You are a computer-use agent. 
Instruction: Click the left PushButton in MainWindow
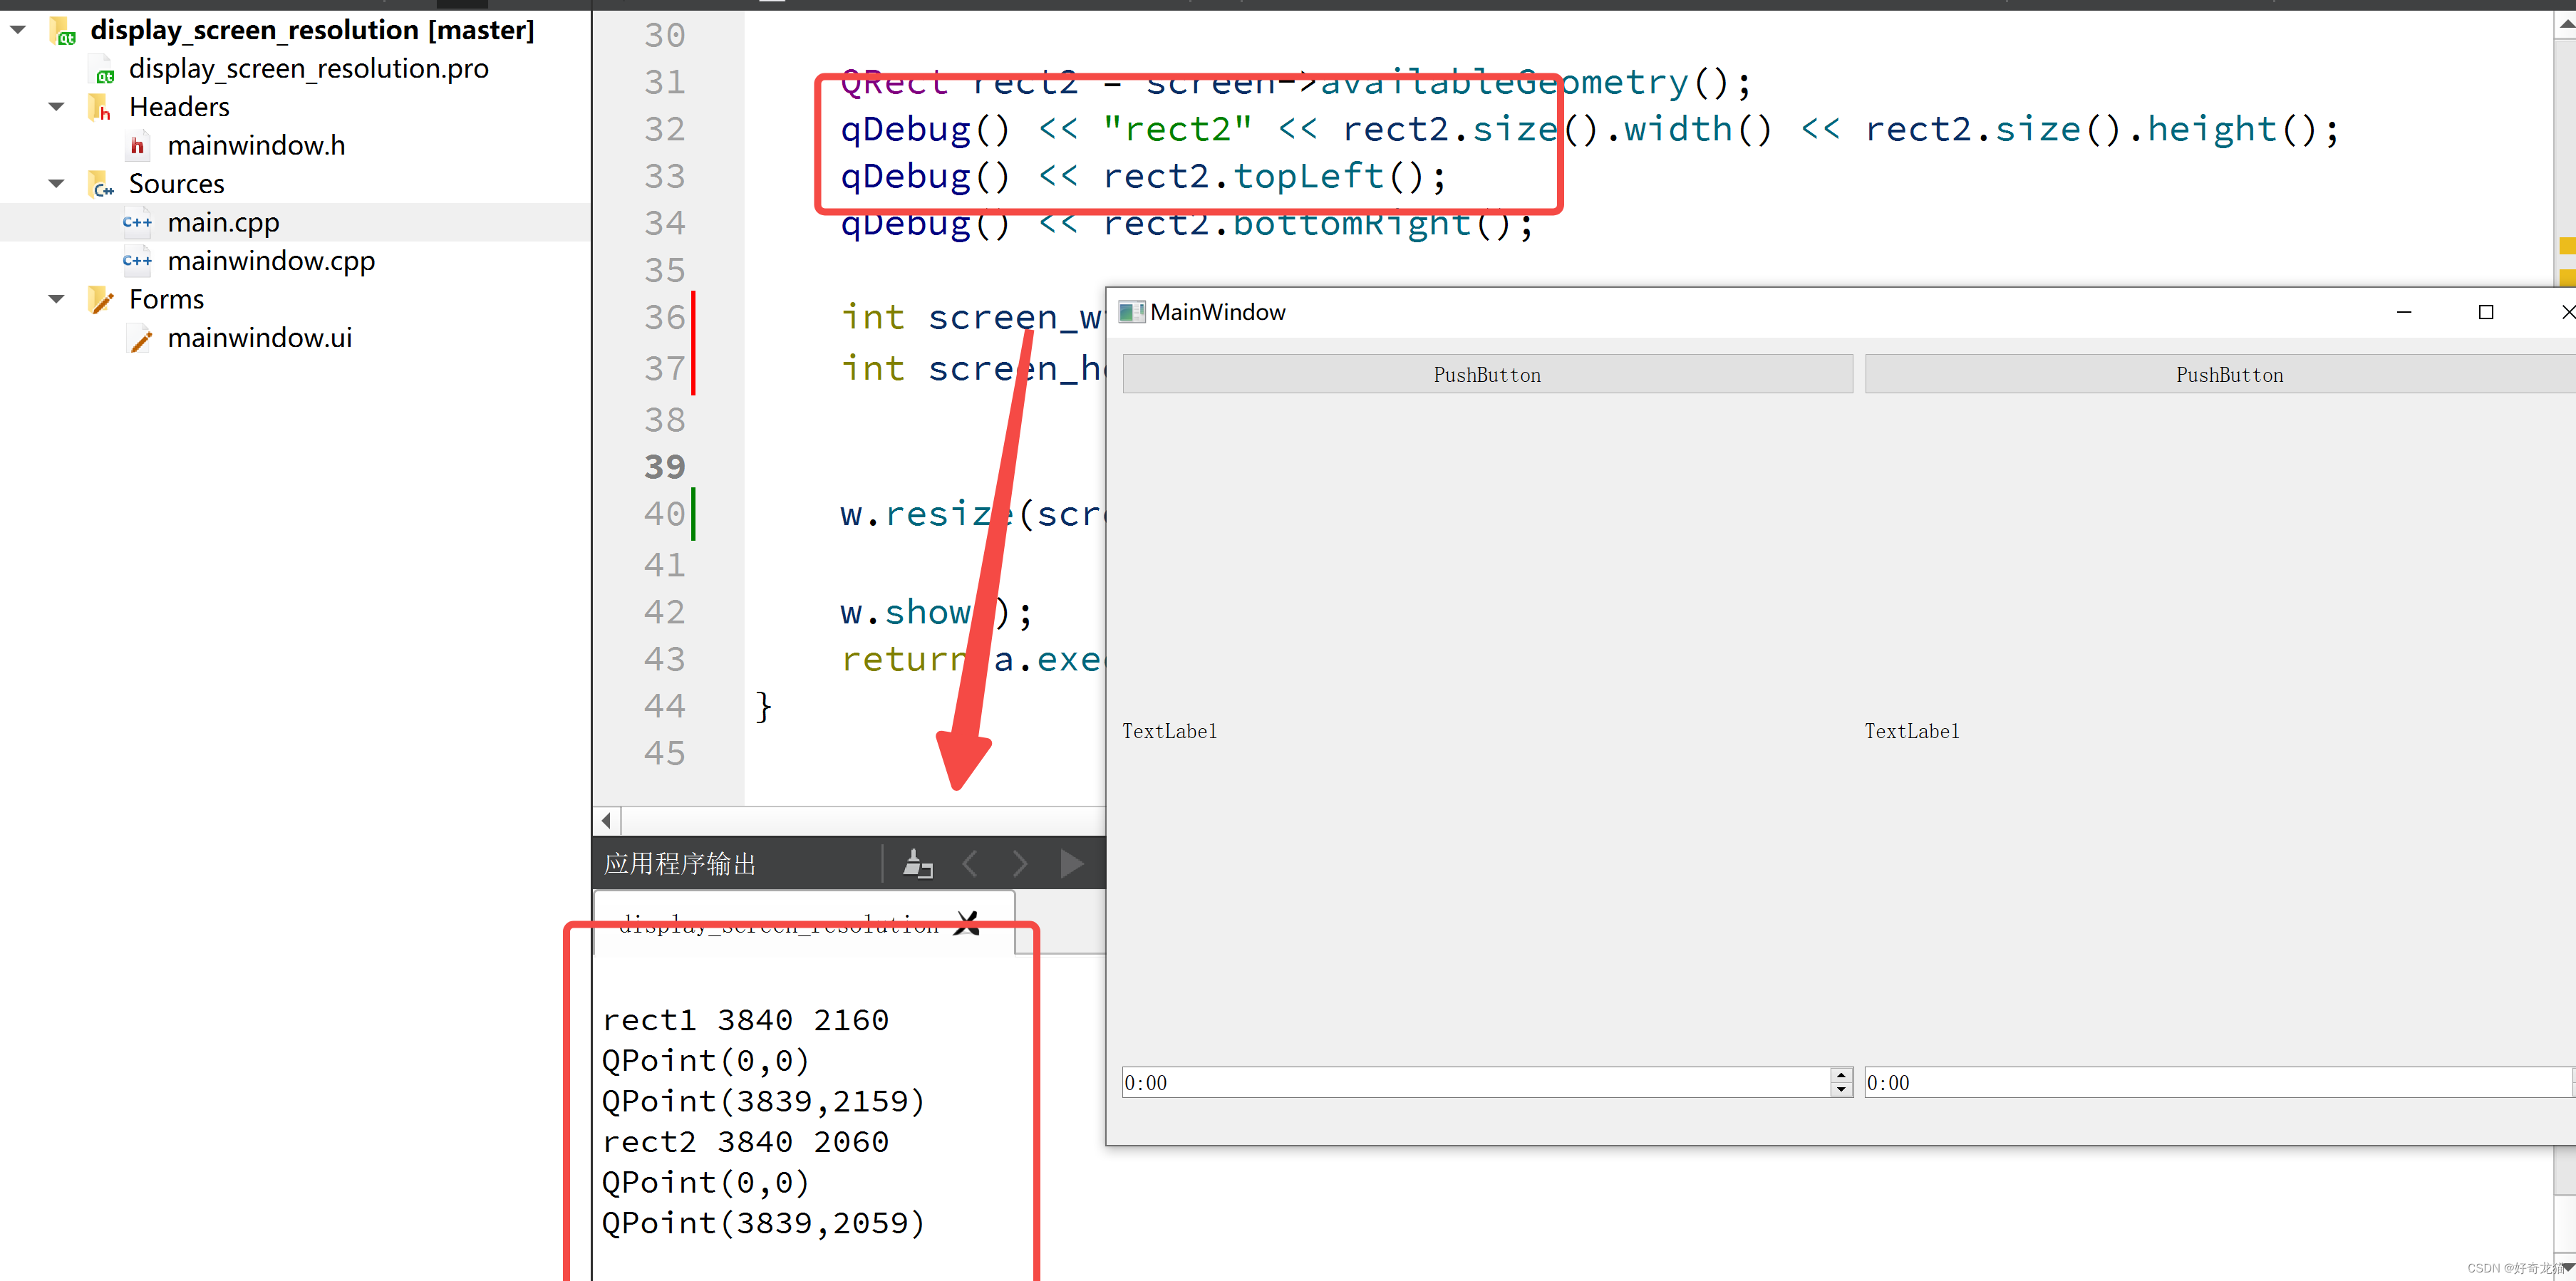point(1486,375)
